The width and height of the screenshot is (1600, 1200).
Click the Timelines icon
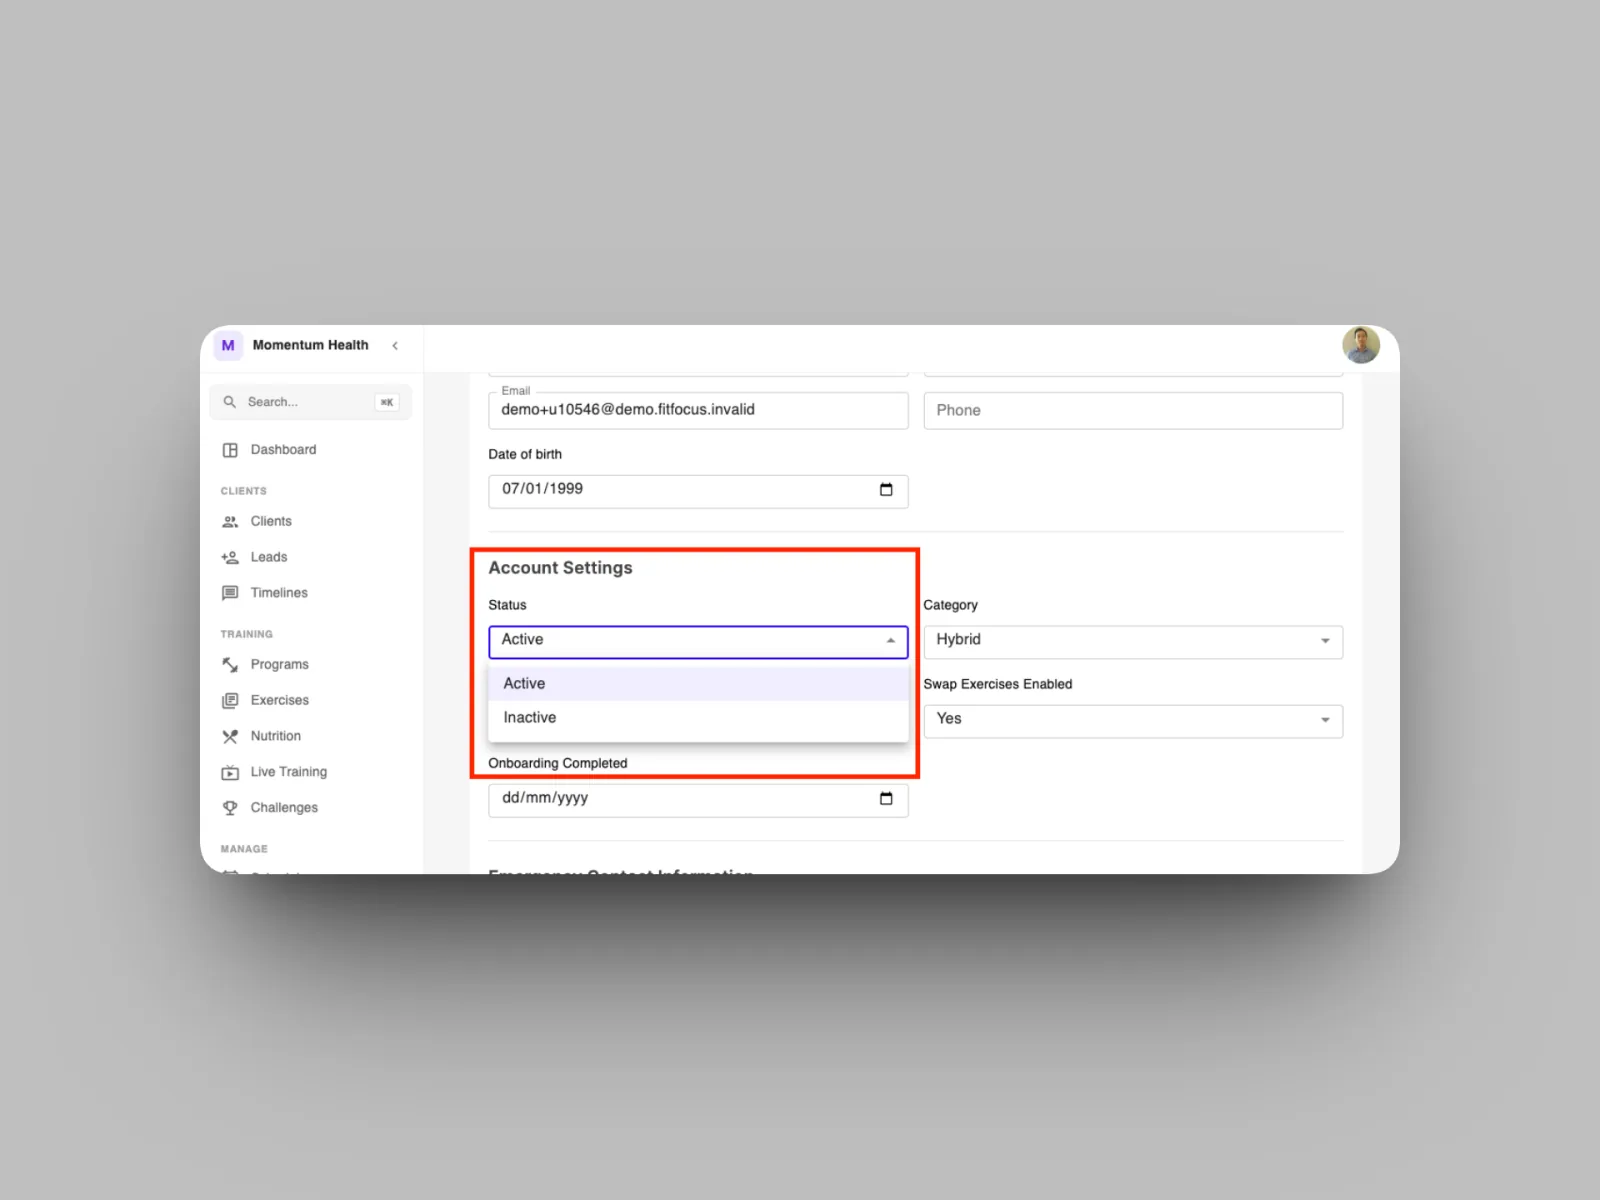pos(230,593)
